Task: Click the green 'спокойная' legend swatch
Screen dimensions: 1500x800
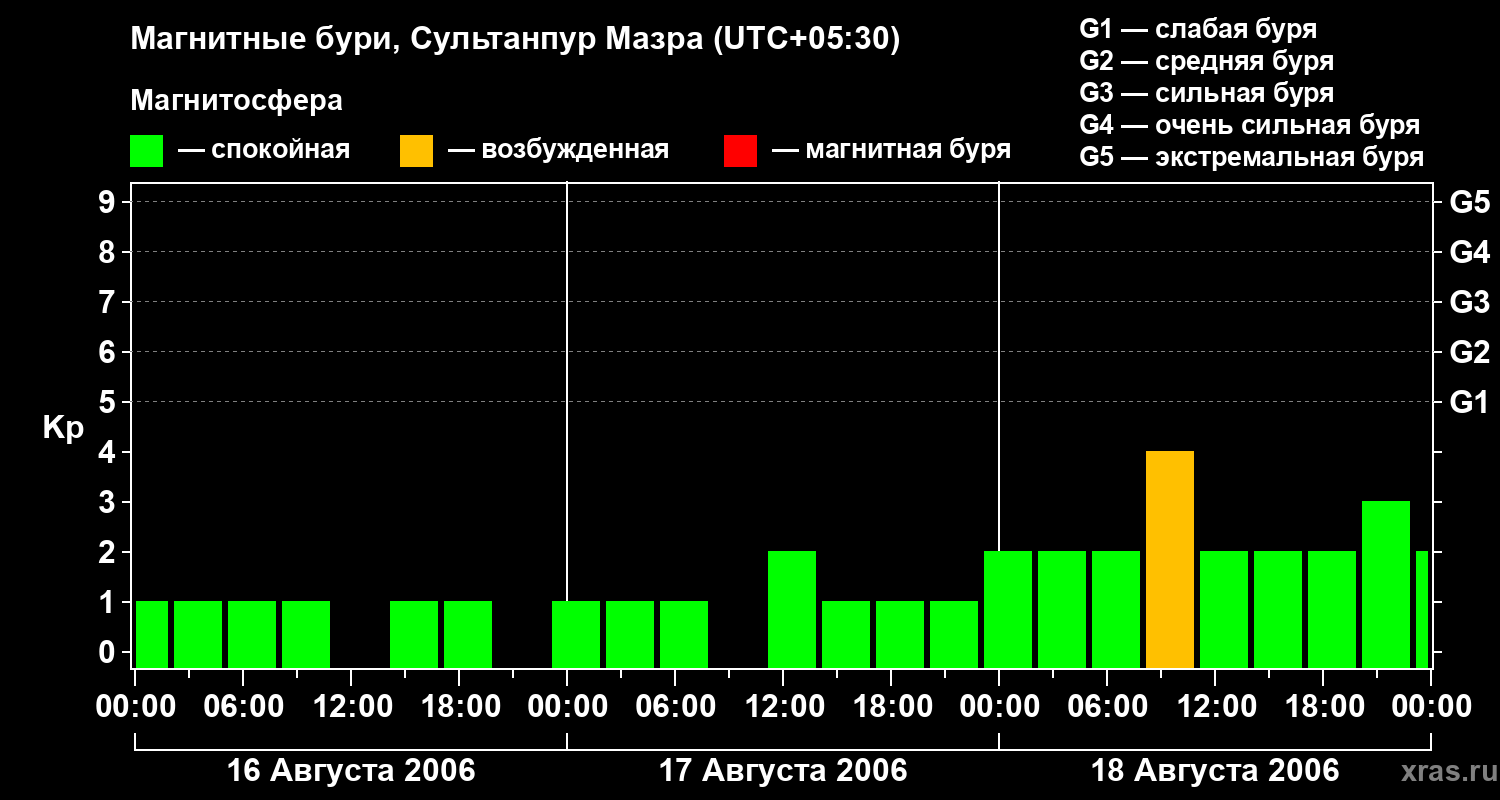Action: [x=146, y=151]
